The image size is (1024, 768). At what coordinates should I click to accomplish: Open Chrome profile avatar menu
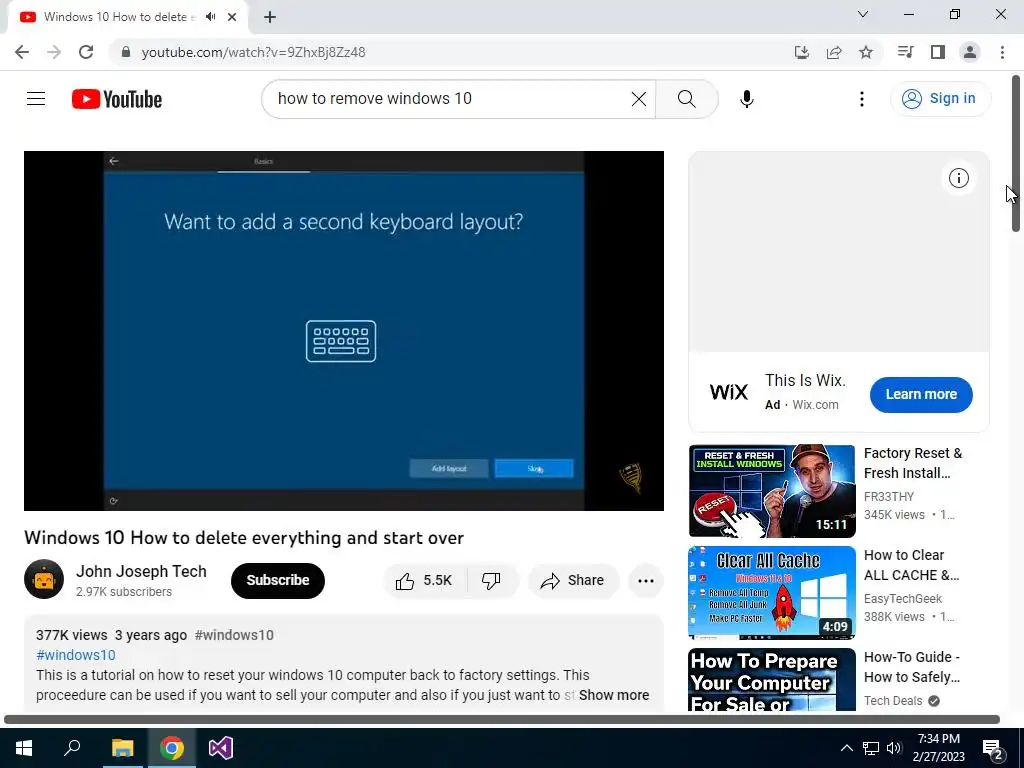click(970, 52)
